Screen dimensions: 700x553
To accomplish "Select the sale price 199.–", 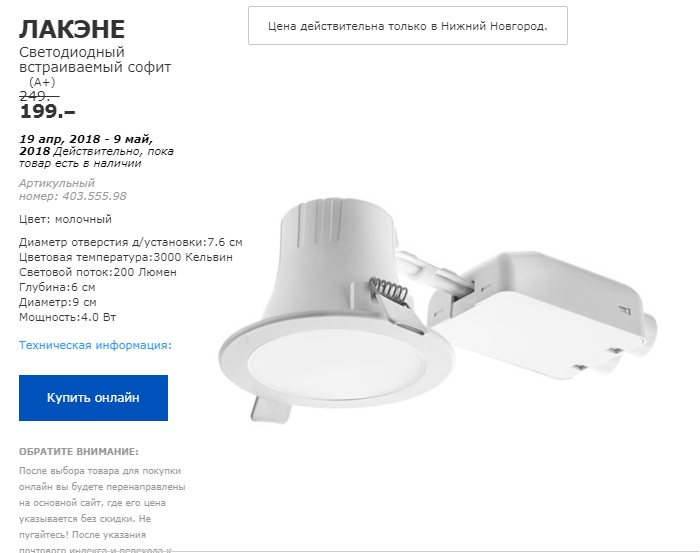I will click(x=47, y=111).
